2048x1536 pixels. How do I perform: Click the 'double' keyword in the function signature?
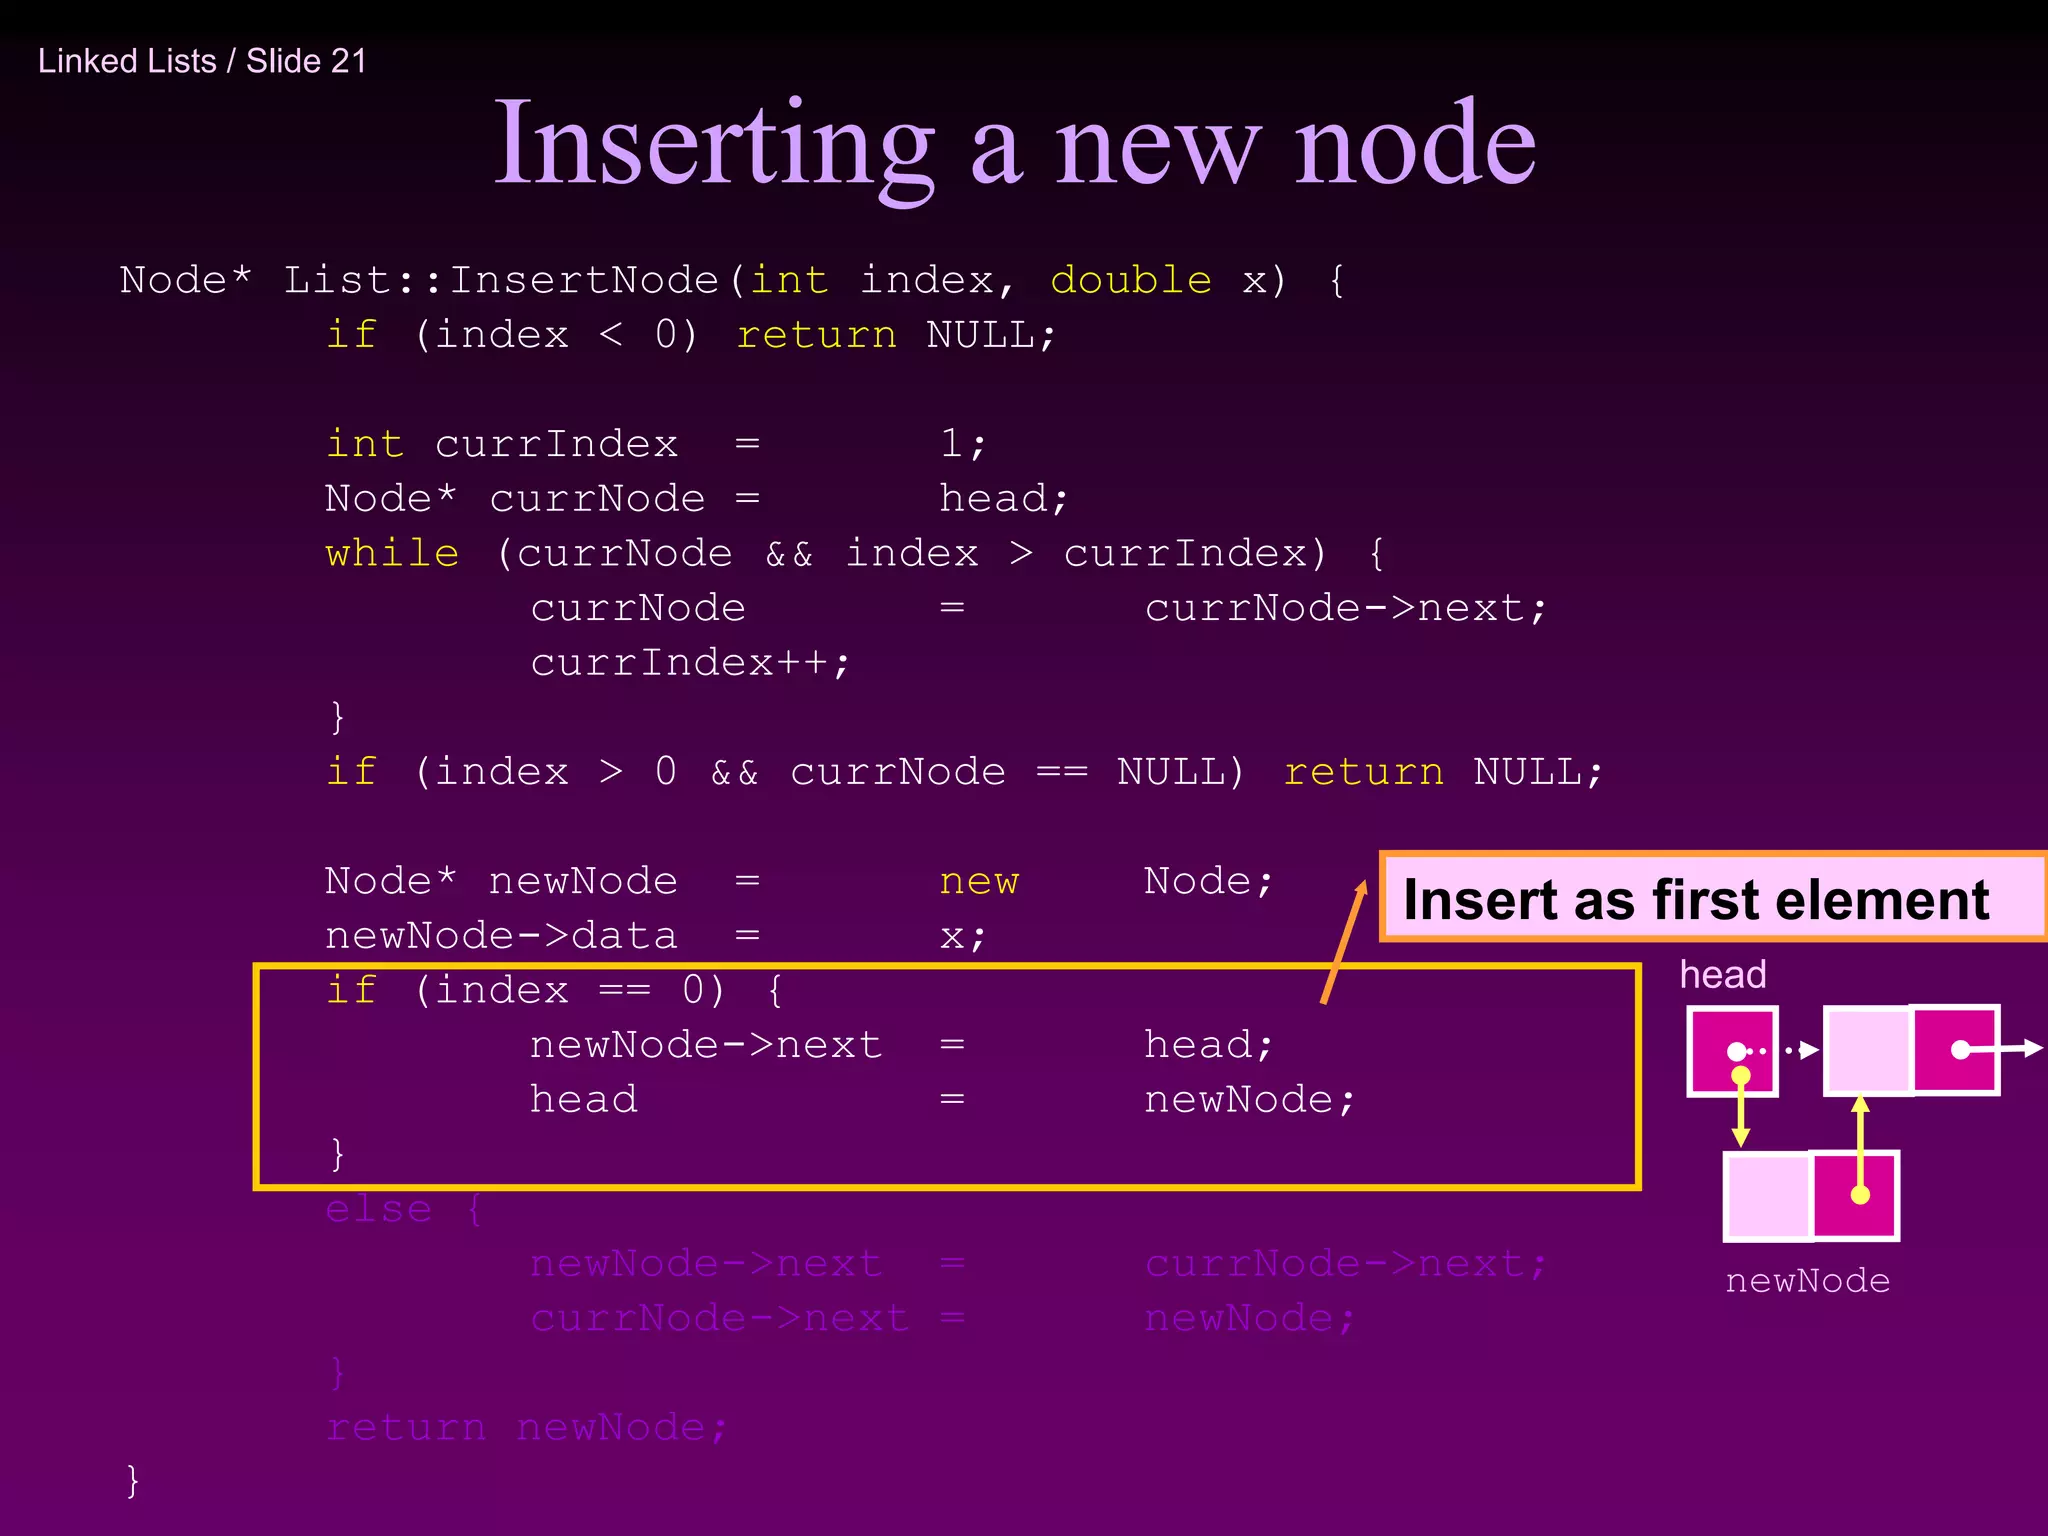(x=1130, y=280)
